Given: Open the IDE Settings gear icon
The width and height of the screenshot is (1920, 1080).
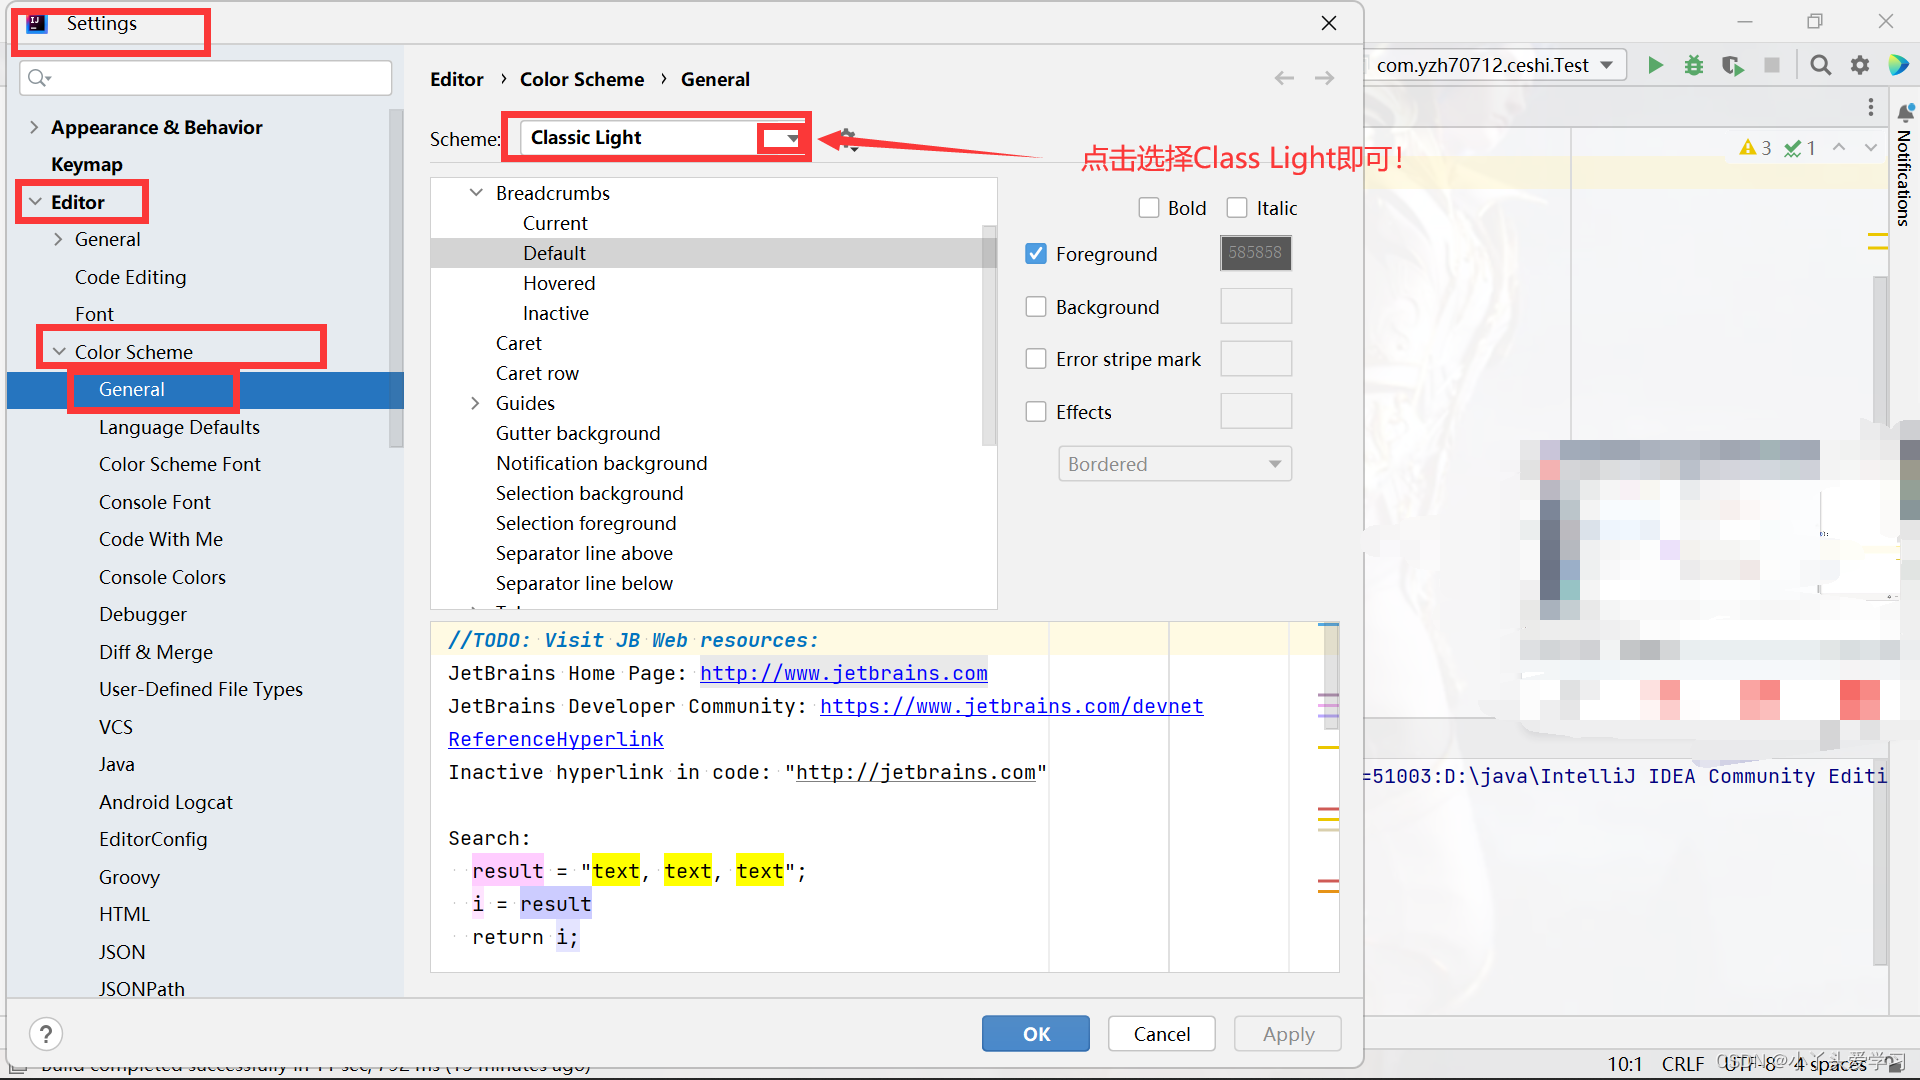Looking at the screenshot, I should tap(1860, 65).
